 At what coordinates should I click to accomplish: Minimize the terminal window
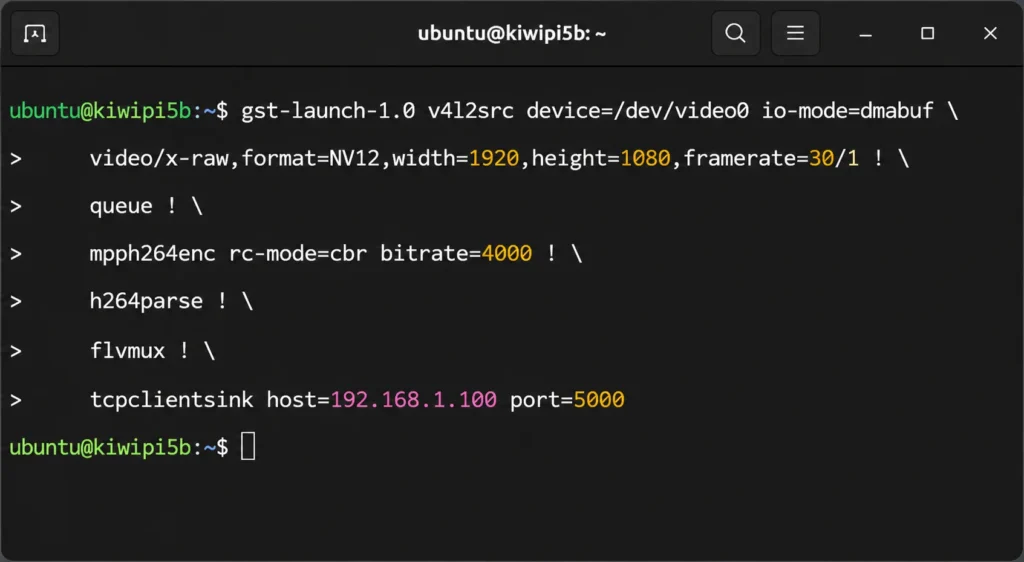tap(865, 33)
